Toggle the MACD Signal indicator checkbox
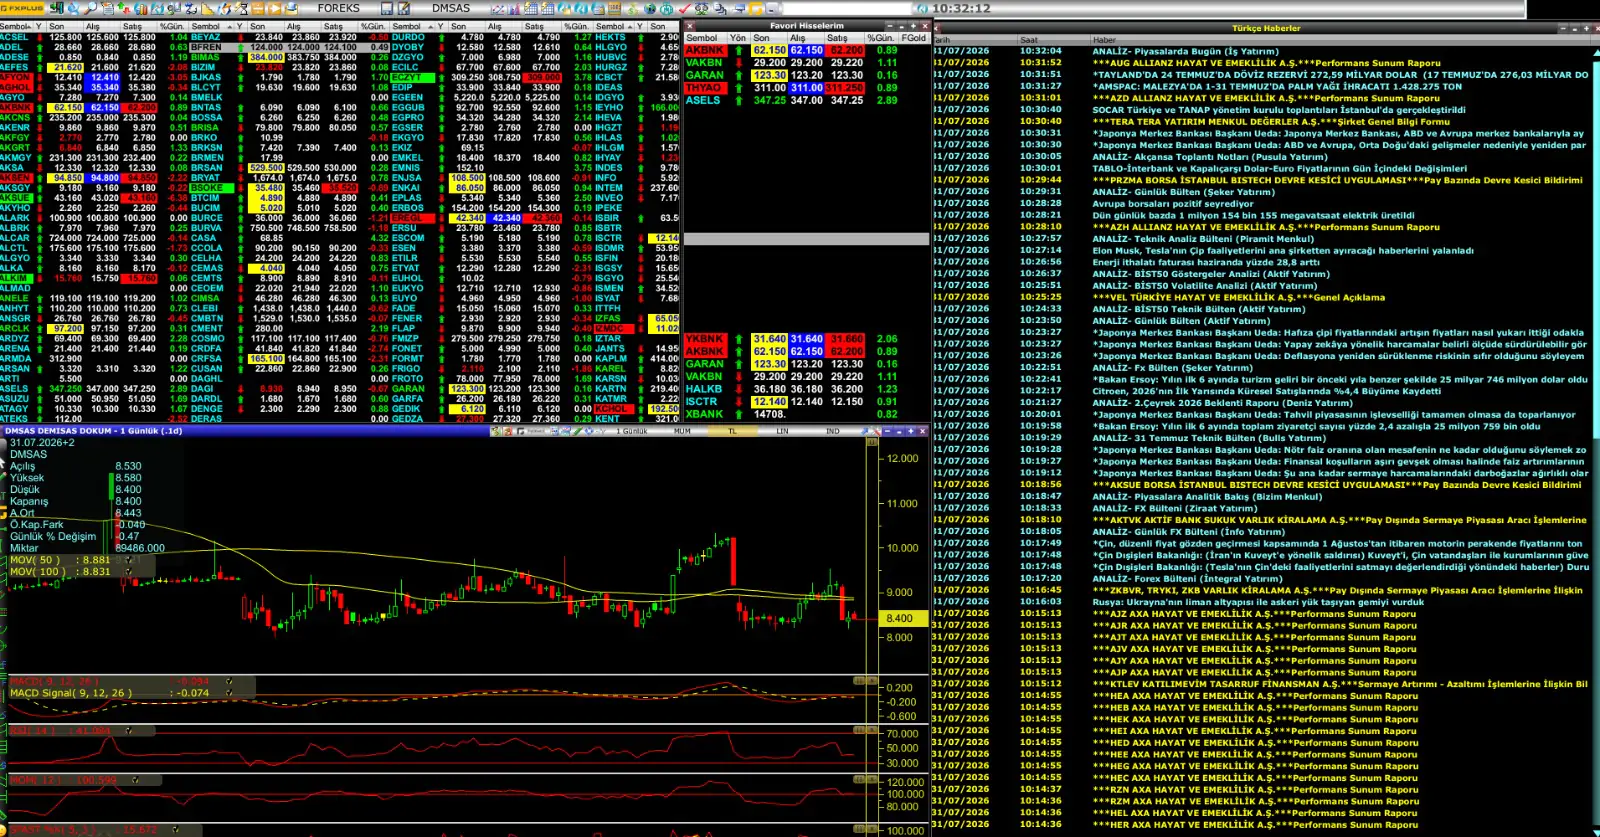The image size is (1600, 837). [229, 692]
